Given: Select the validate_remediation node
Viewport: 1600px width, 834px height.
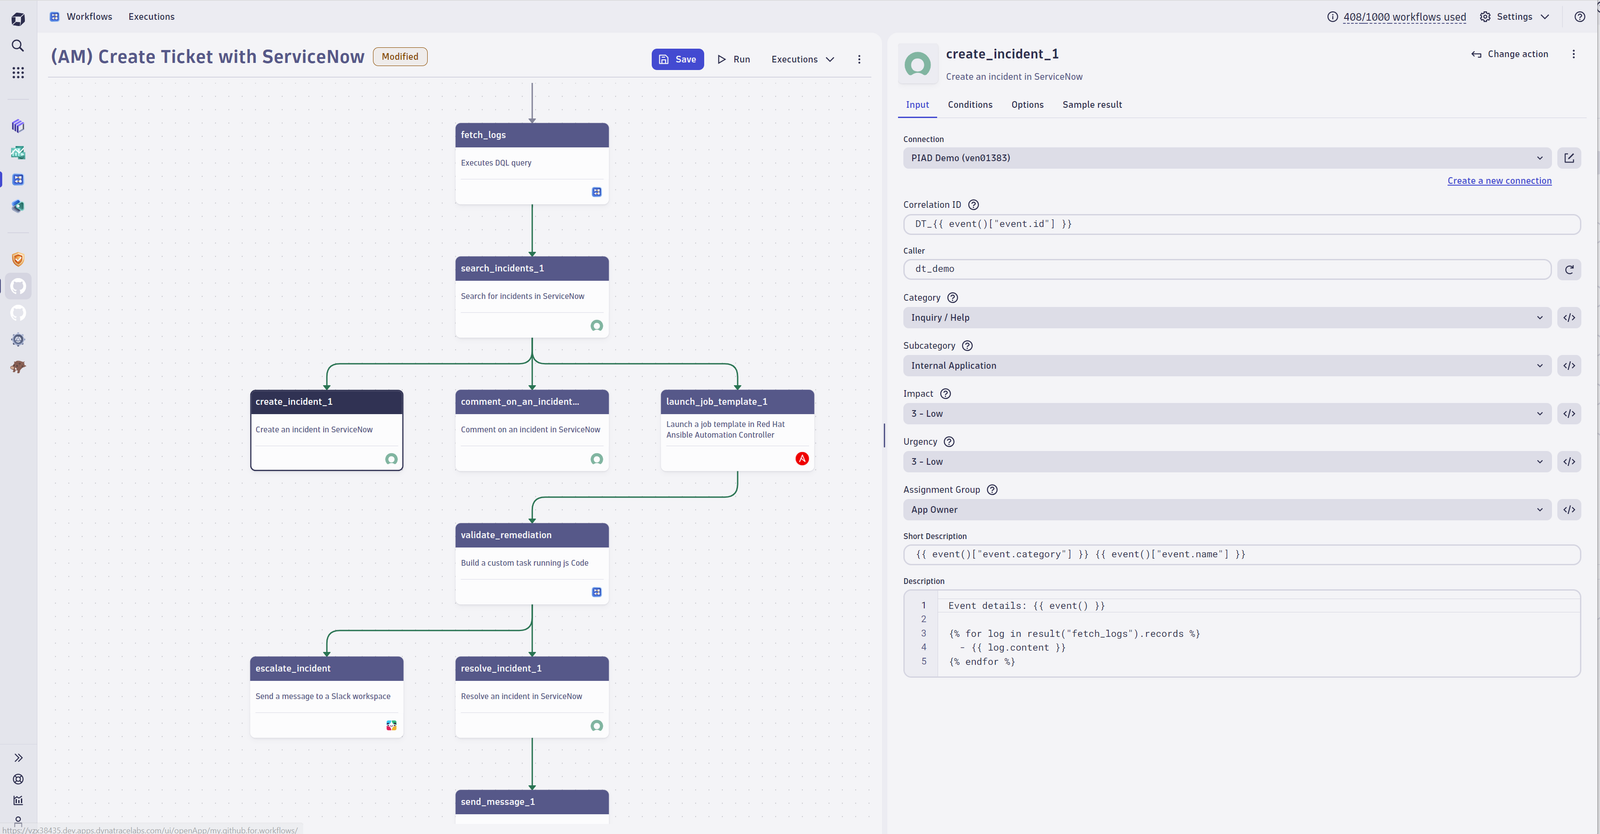Looking at the screenshot, I should pyautogui.click(x=532, y=563).
